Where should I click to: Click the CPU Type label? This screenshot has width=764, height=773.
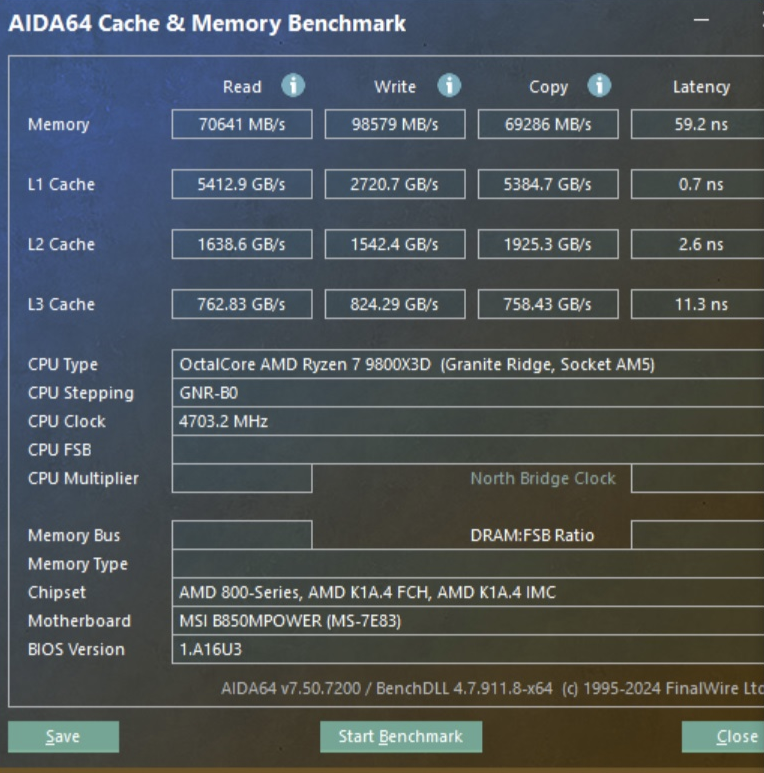63,365
